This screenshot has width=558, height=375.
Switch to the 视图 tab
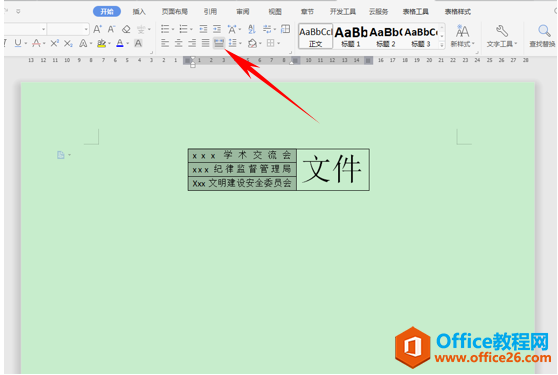[x=275, y=12]
